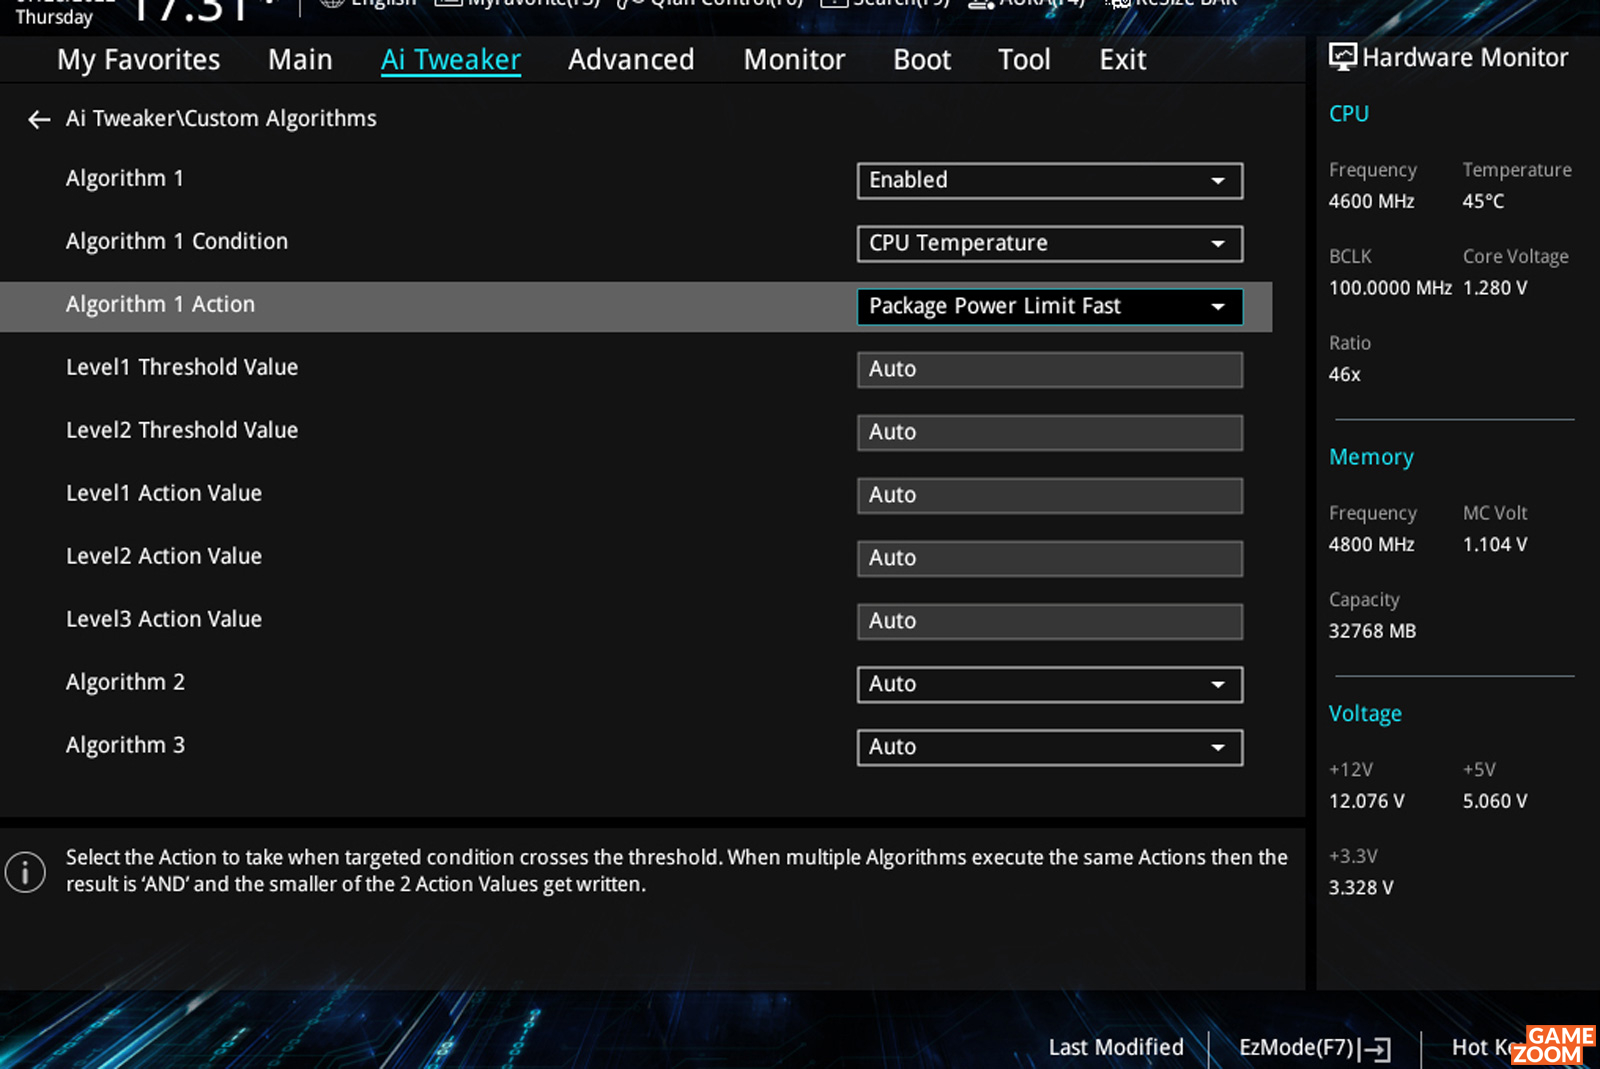Click the 5.060 V reading

[1495, 802]
